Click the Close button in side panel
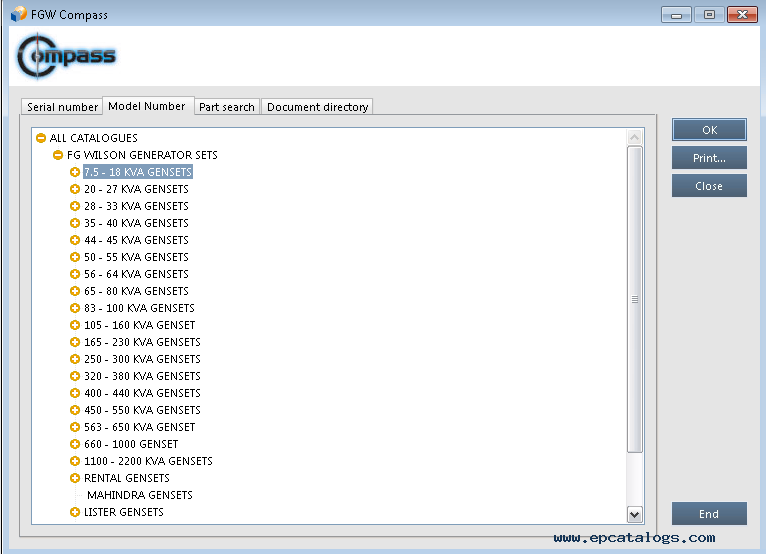The width and height of the screenshot is (766, 554). pos(709,186)
